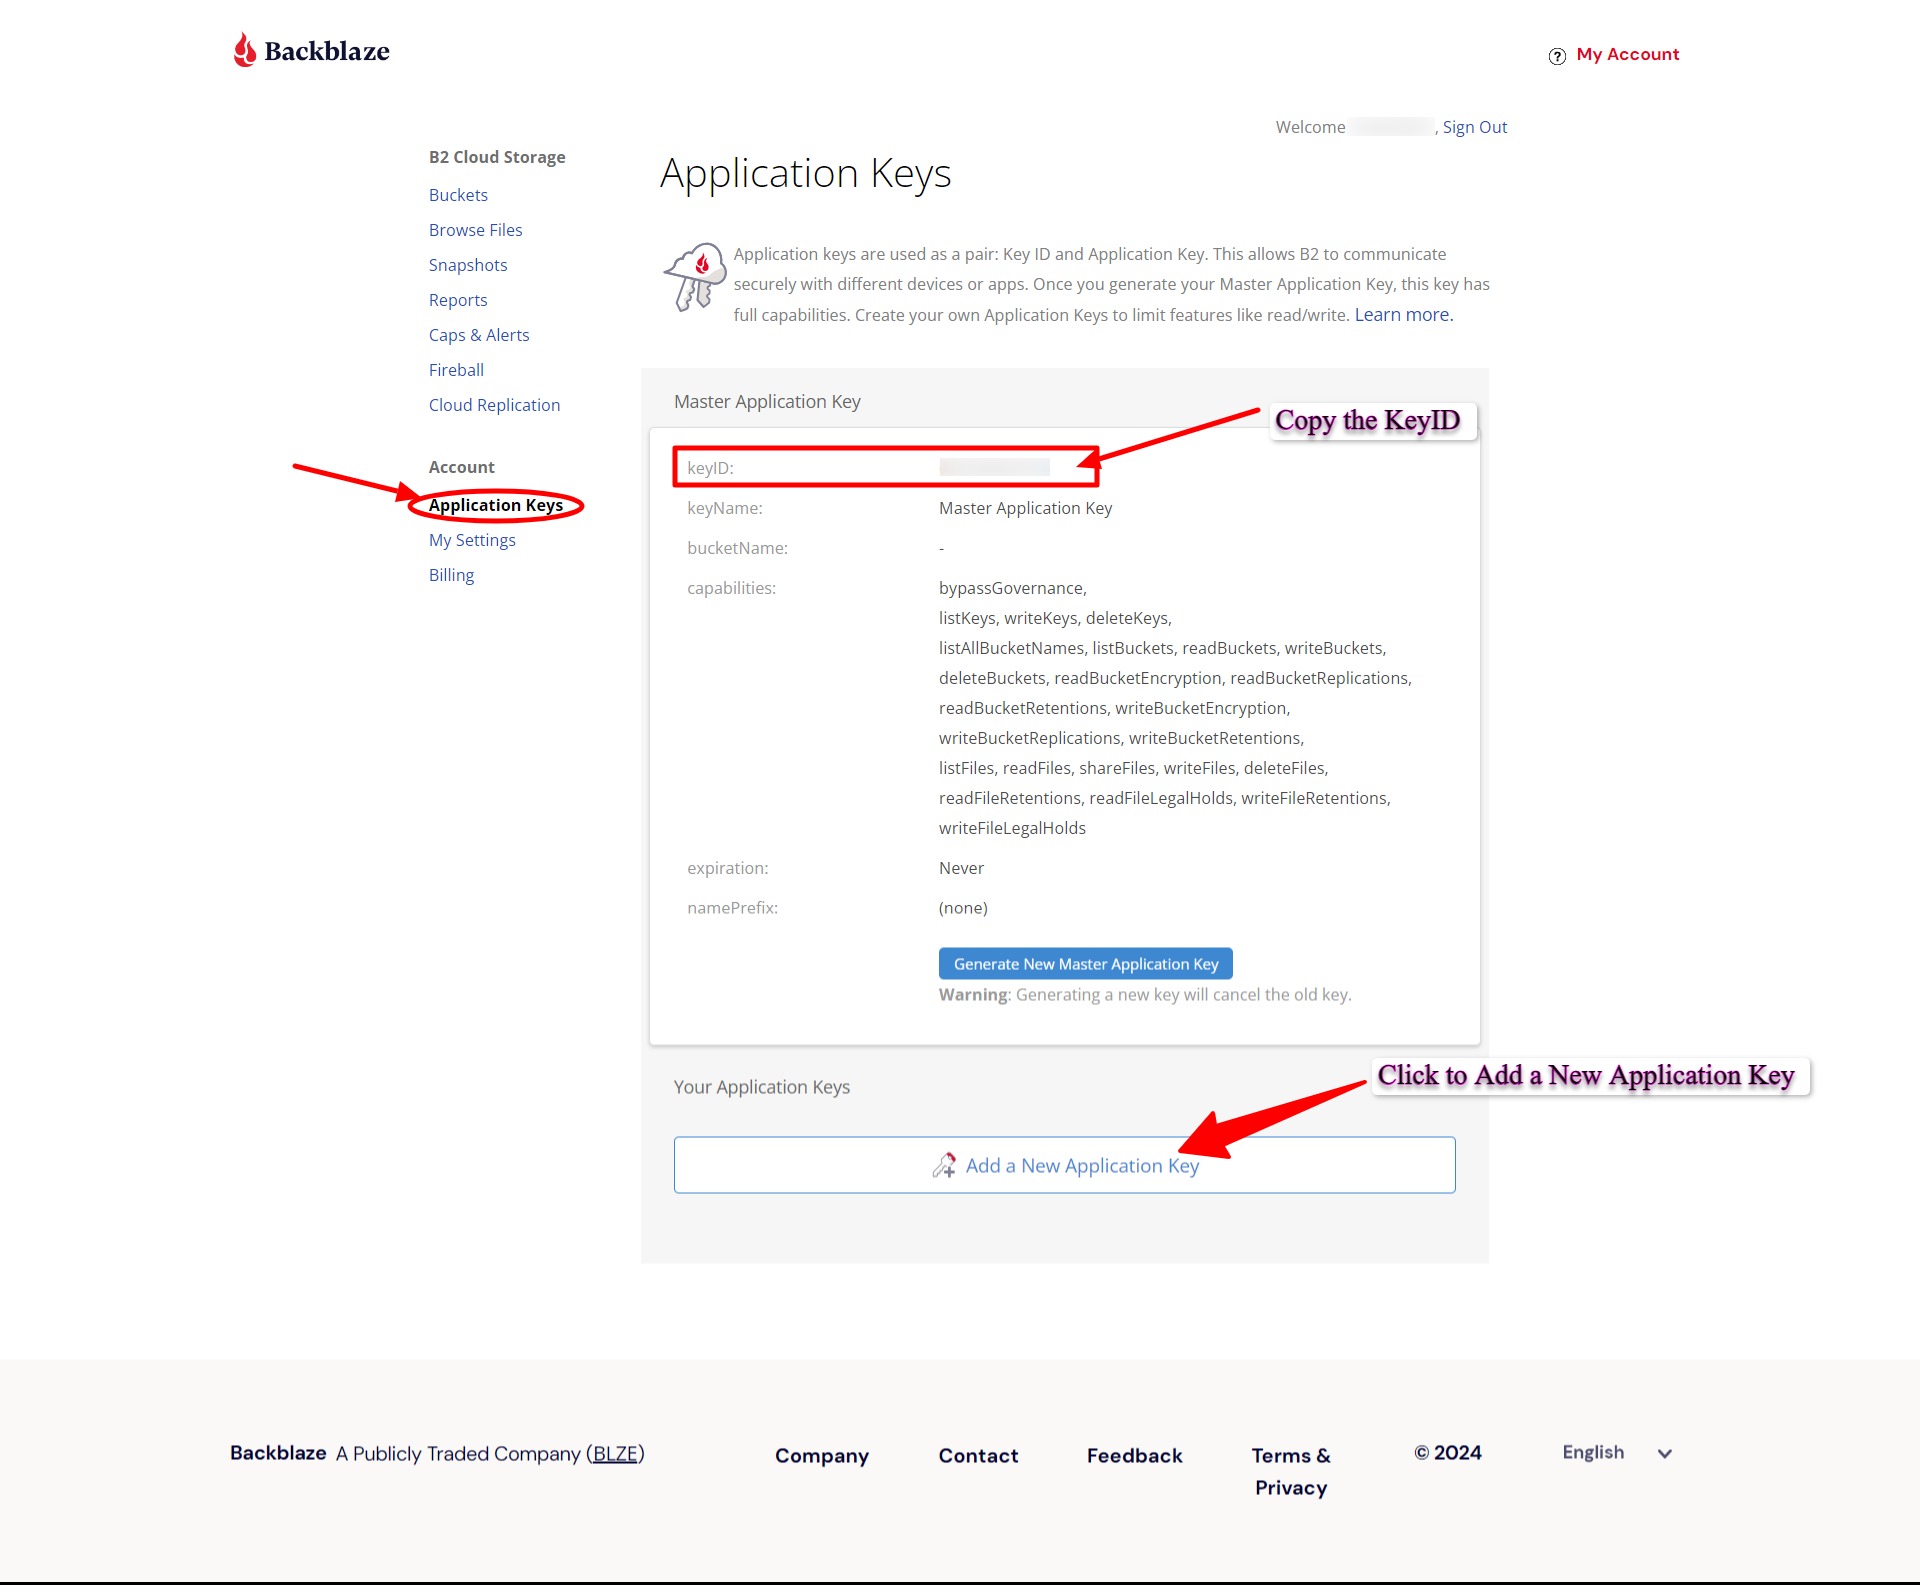
Task: Select Fireball in the sidebar
Action: (x=456, y=370)
